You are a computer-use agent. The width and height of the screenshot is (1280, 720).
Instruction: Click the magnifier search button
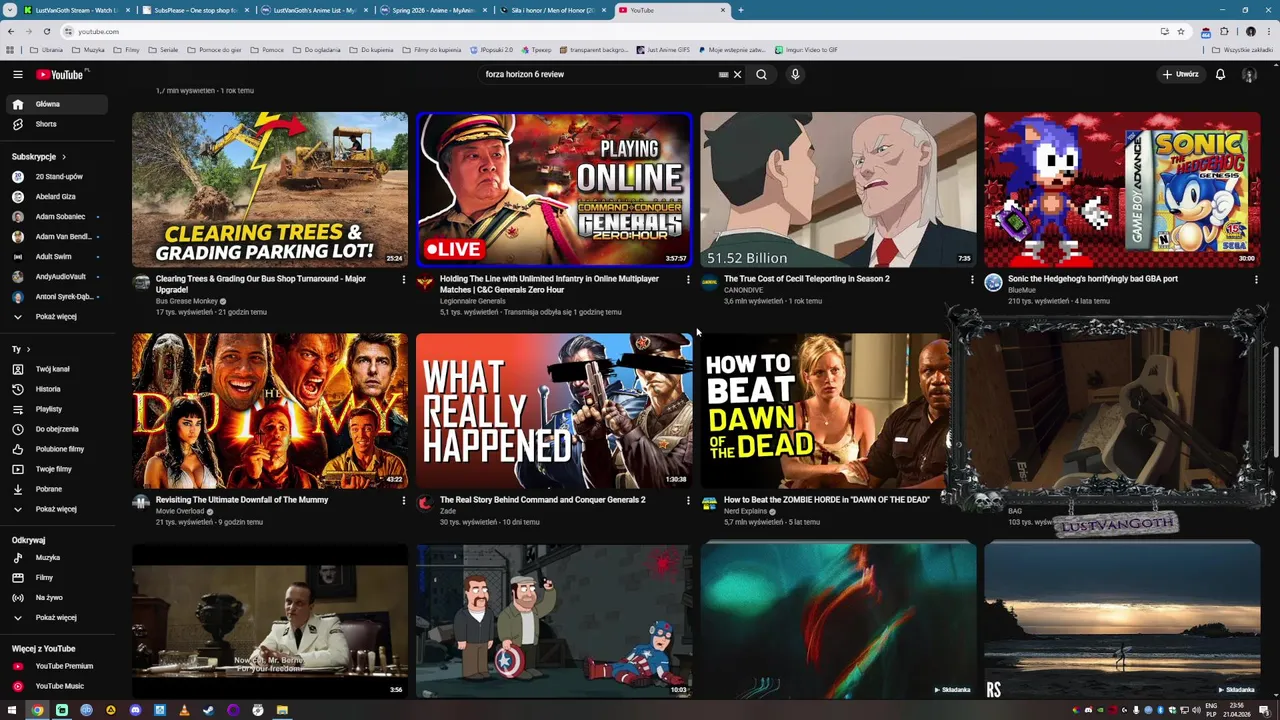point(761,74)
